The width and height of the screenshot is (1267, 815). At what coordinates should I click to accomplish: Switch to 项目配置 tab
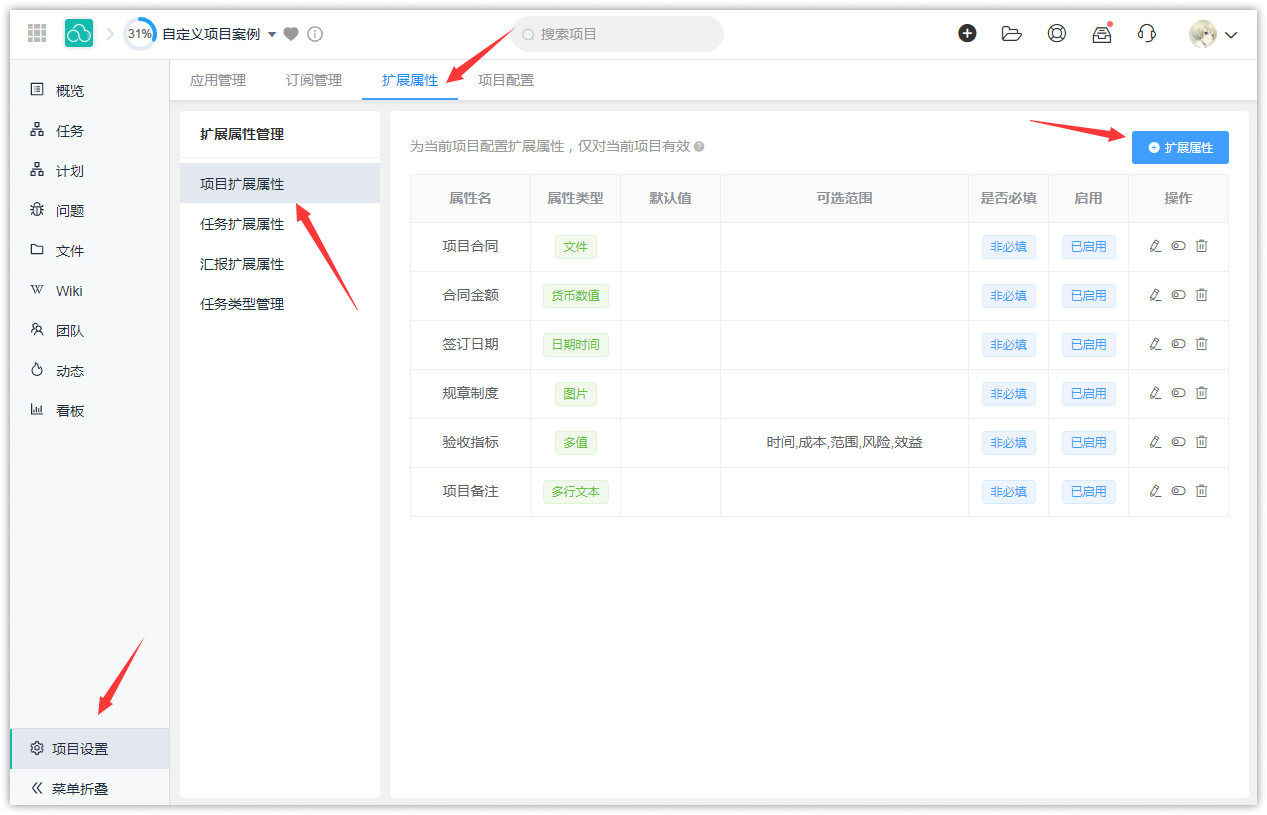(506, 80)
